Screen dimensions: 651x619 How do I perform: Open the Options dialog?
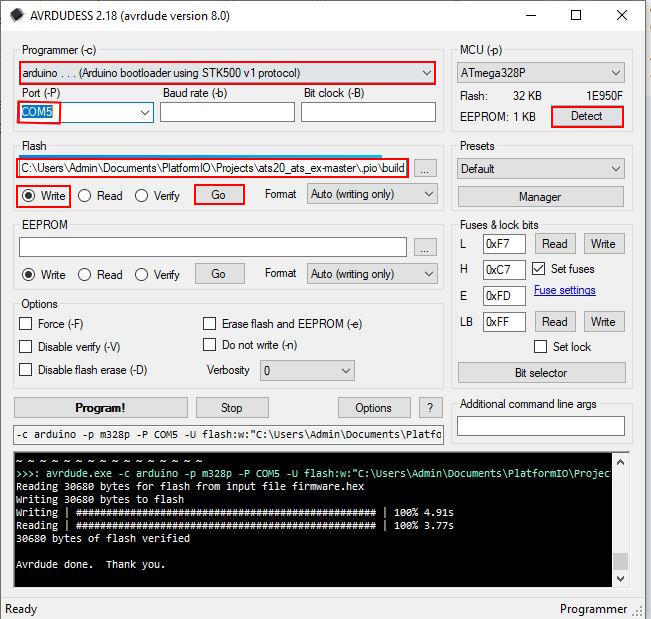374,408
